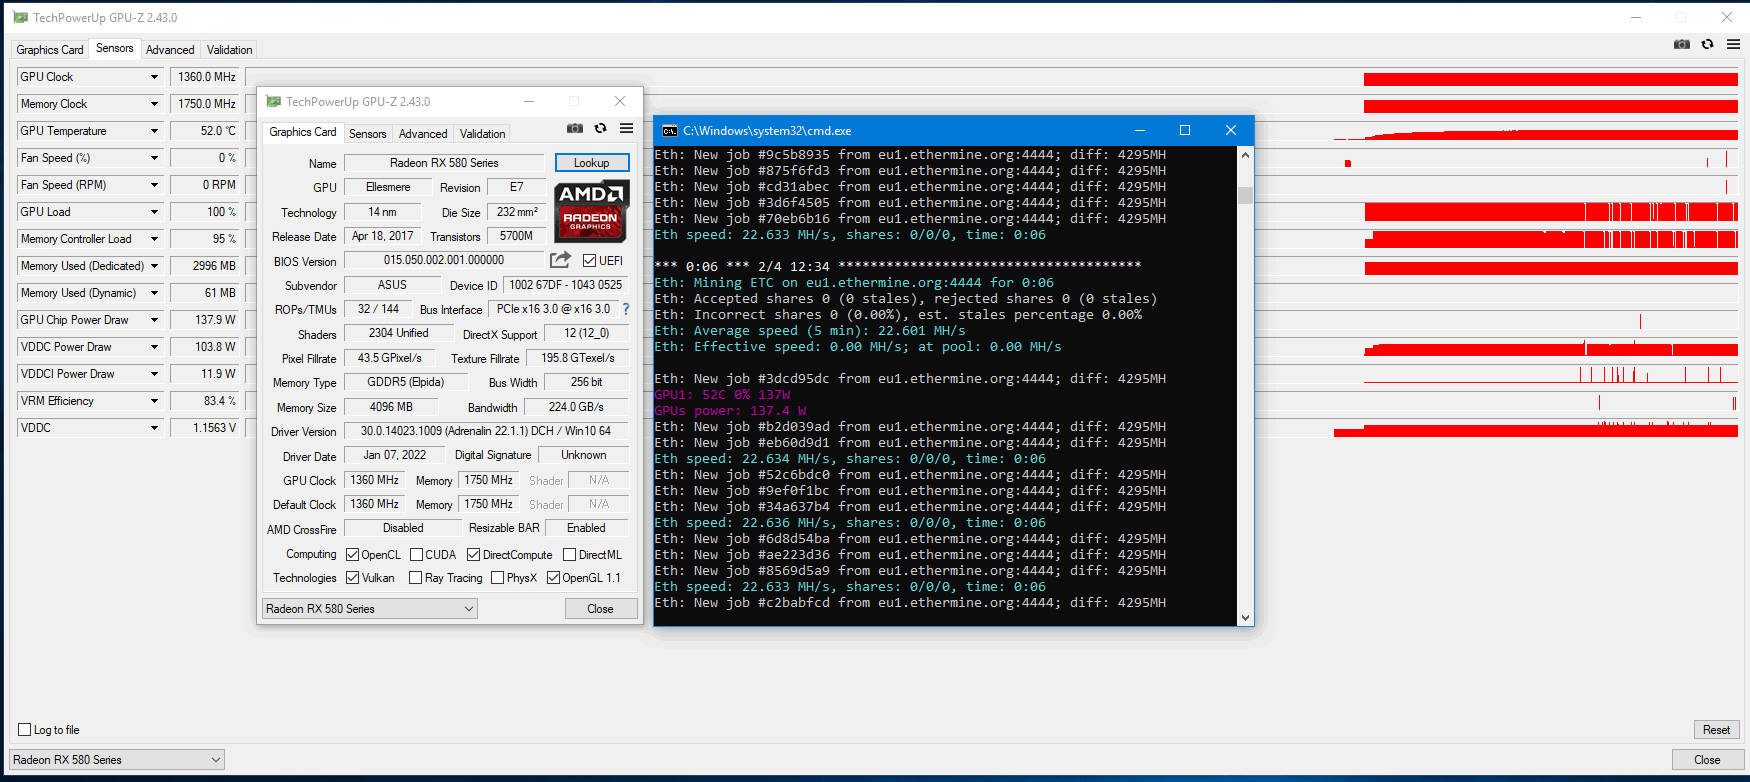The height and width of the screenshot is (782, 1750).
Task: Click the cmd window scrollbar up arrow
Action: [1245, 155]
